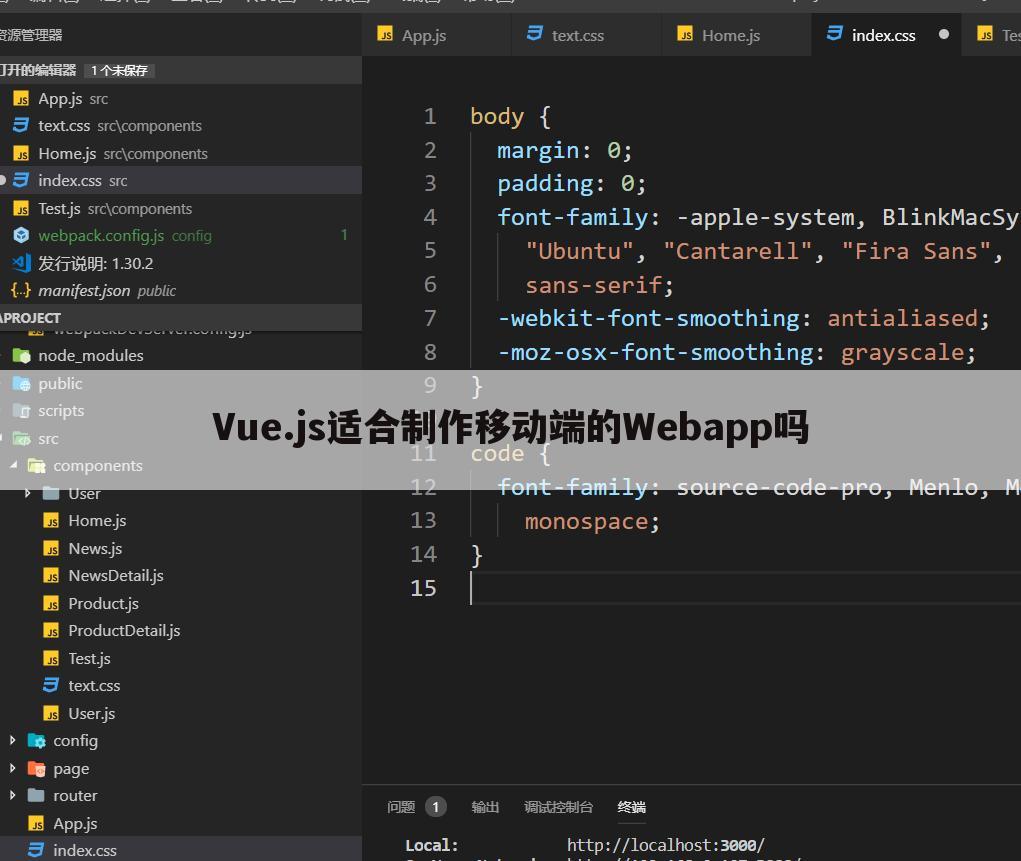Viewport: 1021px width, 861px height.
Task: Click the CSS icon on the text.css tab
Action: click(535, 33)
